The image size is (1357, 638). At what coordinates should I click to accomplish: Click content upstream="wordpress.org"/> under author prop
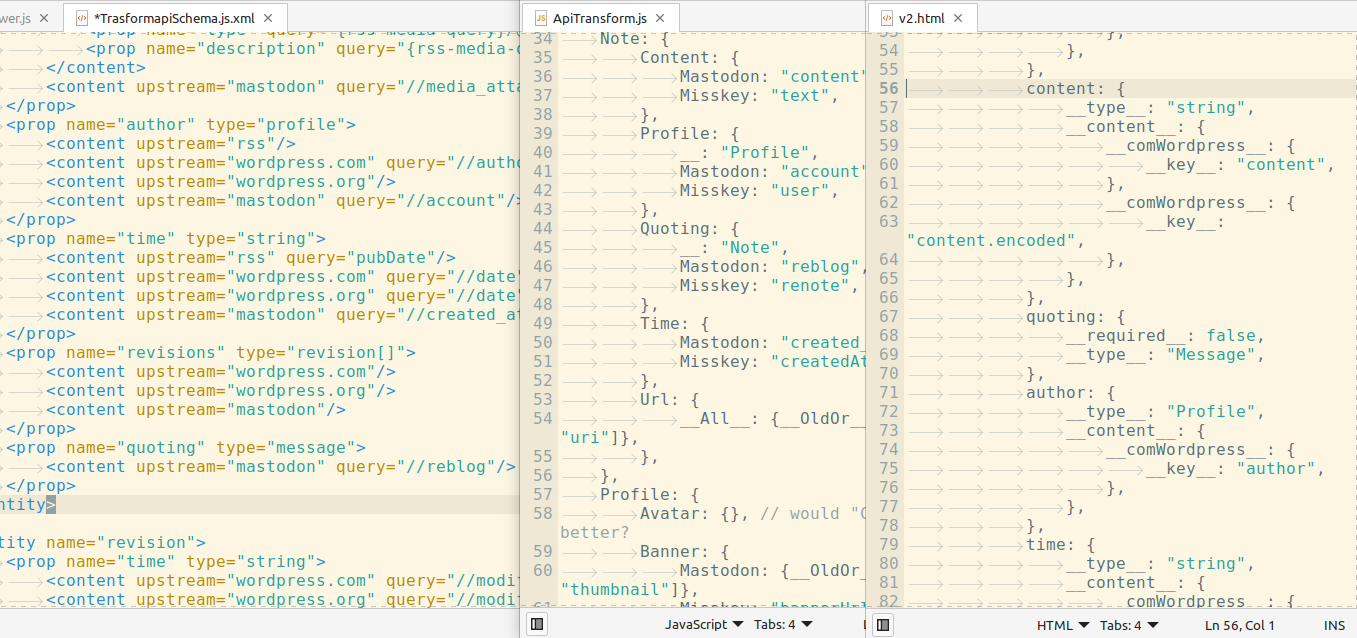[221, 182]
